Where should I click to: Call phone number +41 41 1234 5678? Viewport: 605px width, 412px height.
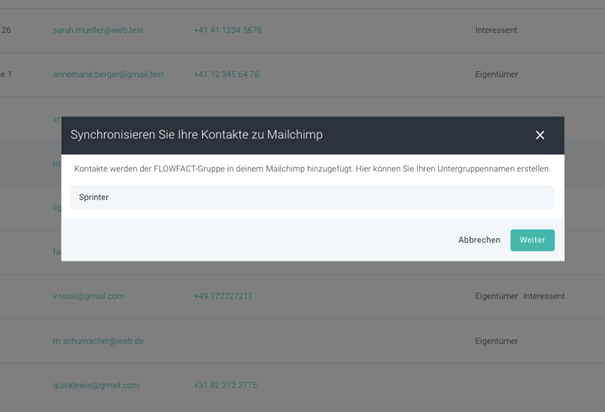(x=227, y=30)
